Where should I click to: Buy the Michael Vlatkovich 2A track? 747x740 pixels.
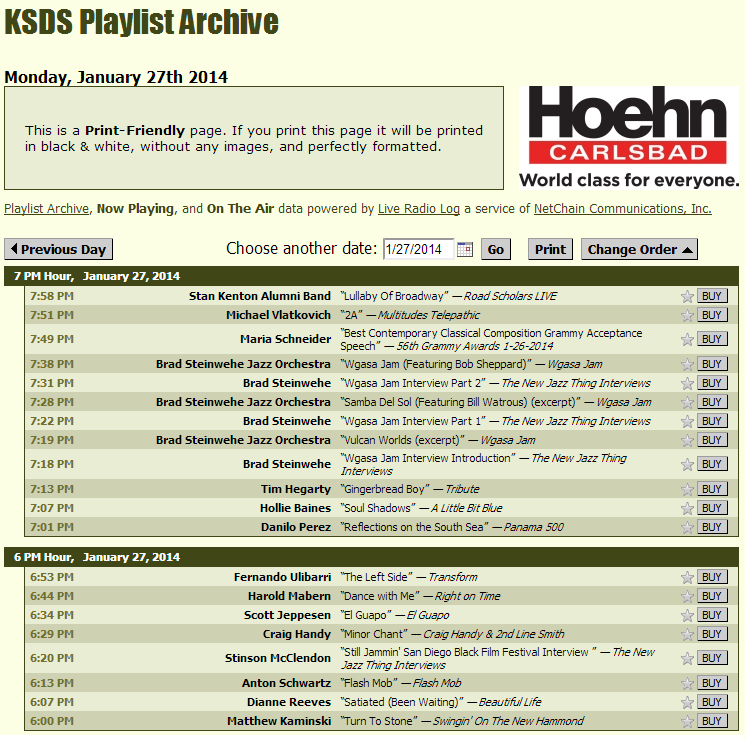coord(714,315)
